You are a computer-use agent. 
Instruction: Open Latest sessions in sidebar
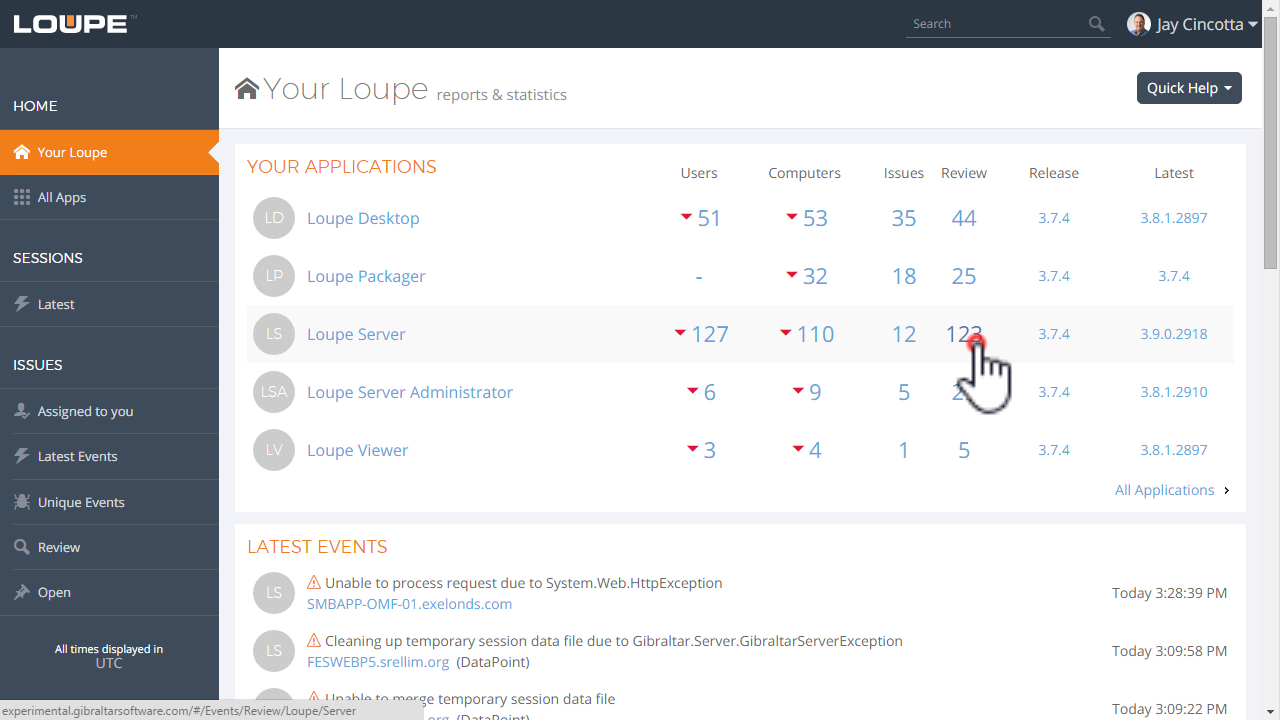point(109,304)
